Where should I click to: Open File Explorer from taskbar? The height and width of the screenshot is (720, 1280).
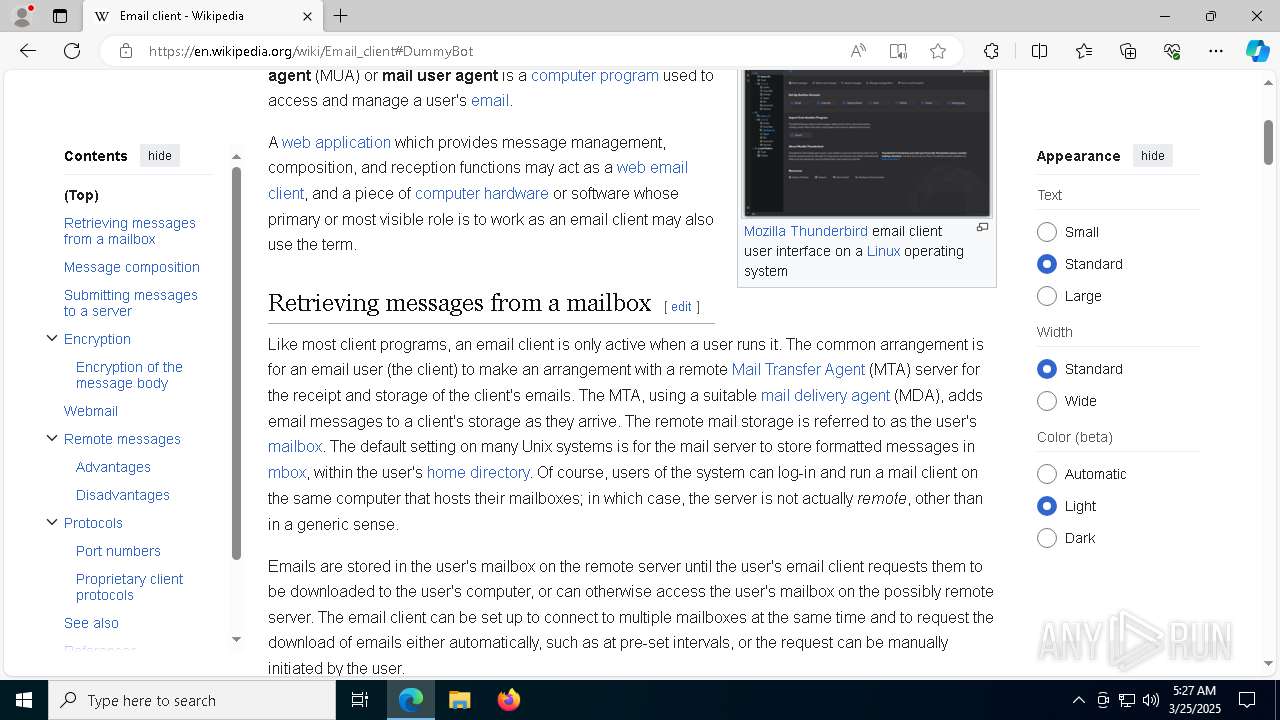pyautogui.click(x=459, y=700)
